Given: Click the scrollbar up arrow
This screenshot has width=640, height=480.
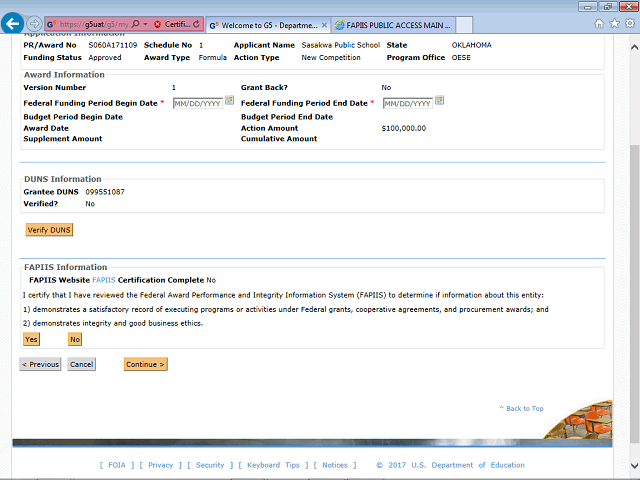Looking at the screenshot, I should tap(634, 47).
